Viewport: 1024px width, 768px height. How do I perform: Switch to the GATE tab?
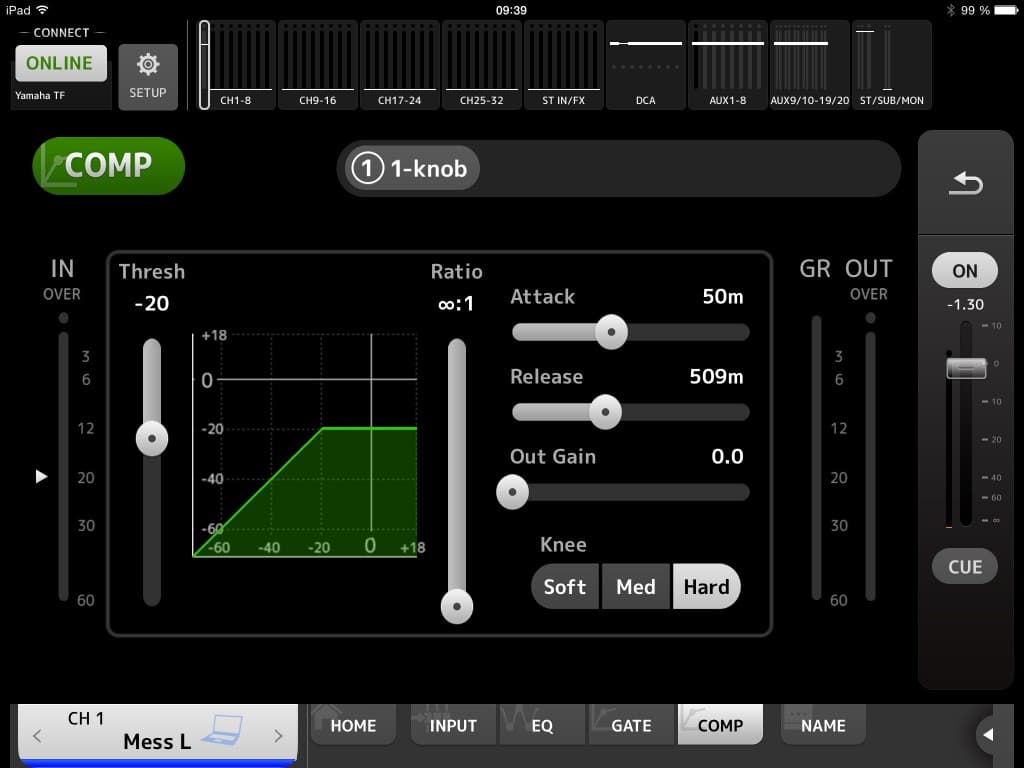click(x=630, y=726)
